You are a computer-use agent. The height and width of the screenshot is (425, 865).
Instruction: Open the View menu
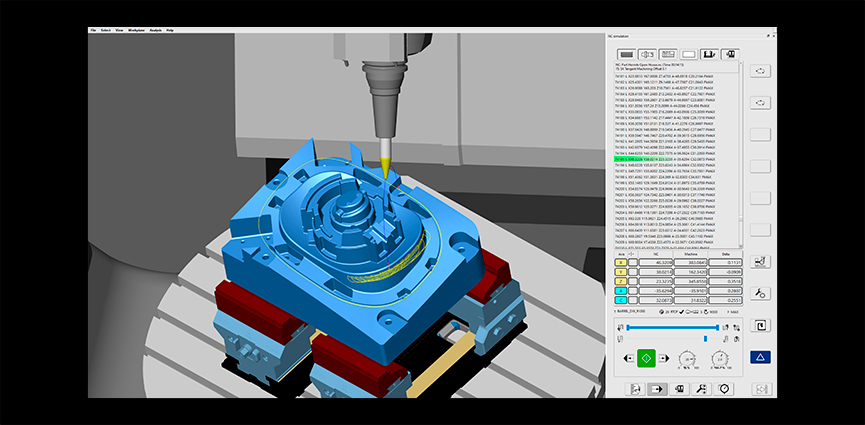[x=120, y=30]
